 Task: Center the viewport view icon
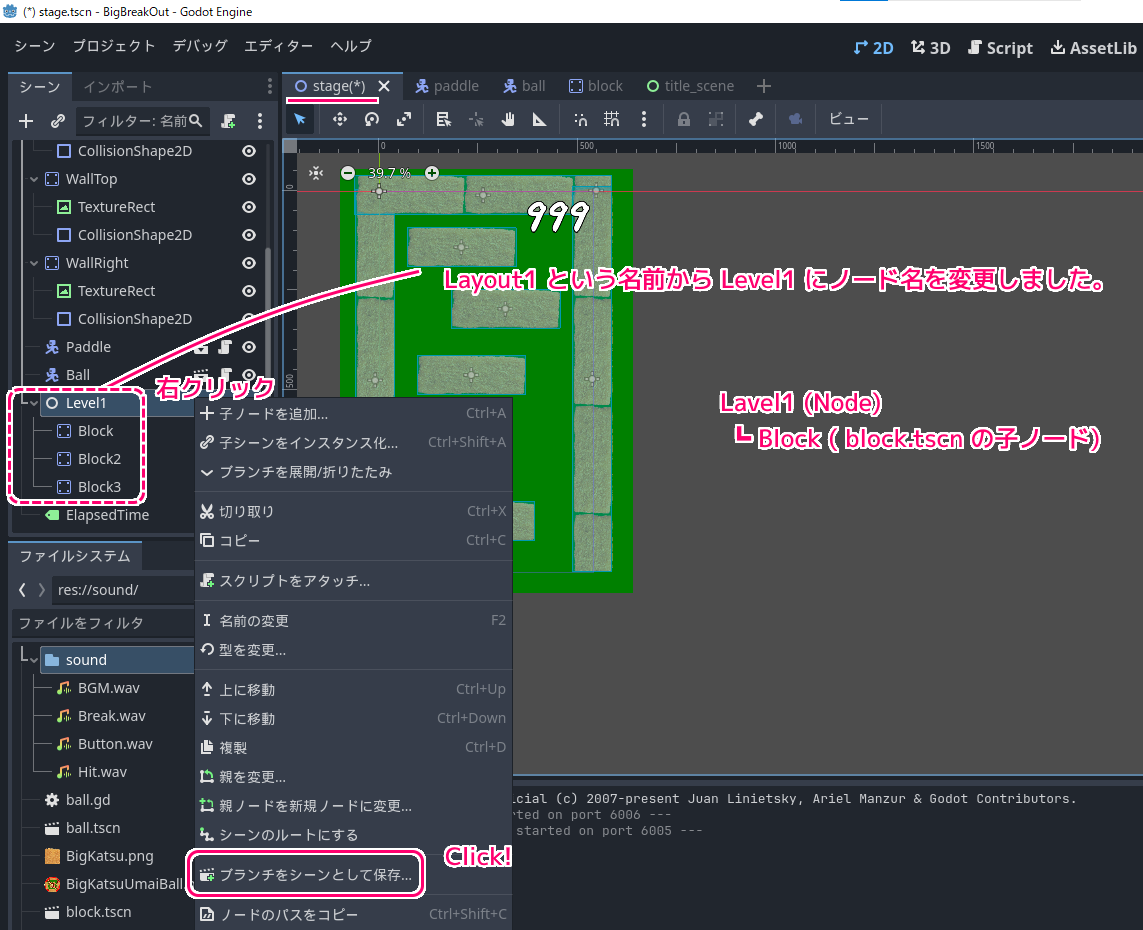tap(316, 173)
